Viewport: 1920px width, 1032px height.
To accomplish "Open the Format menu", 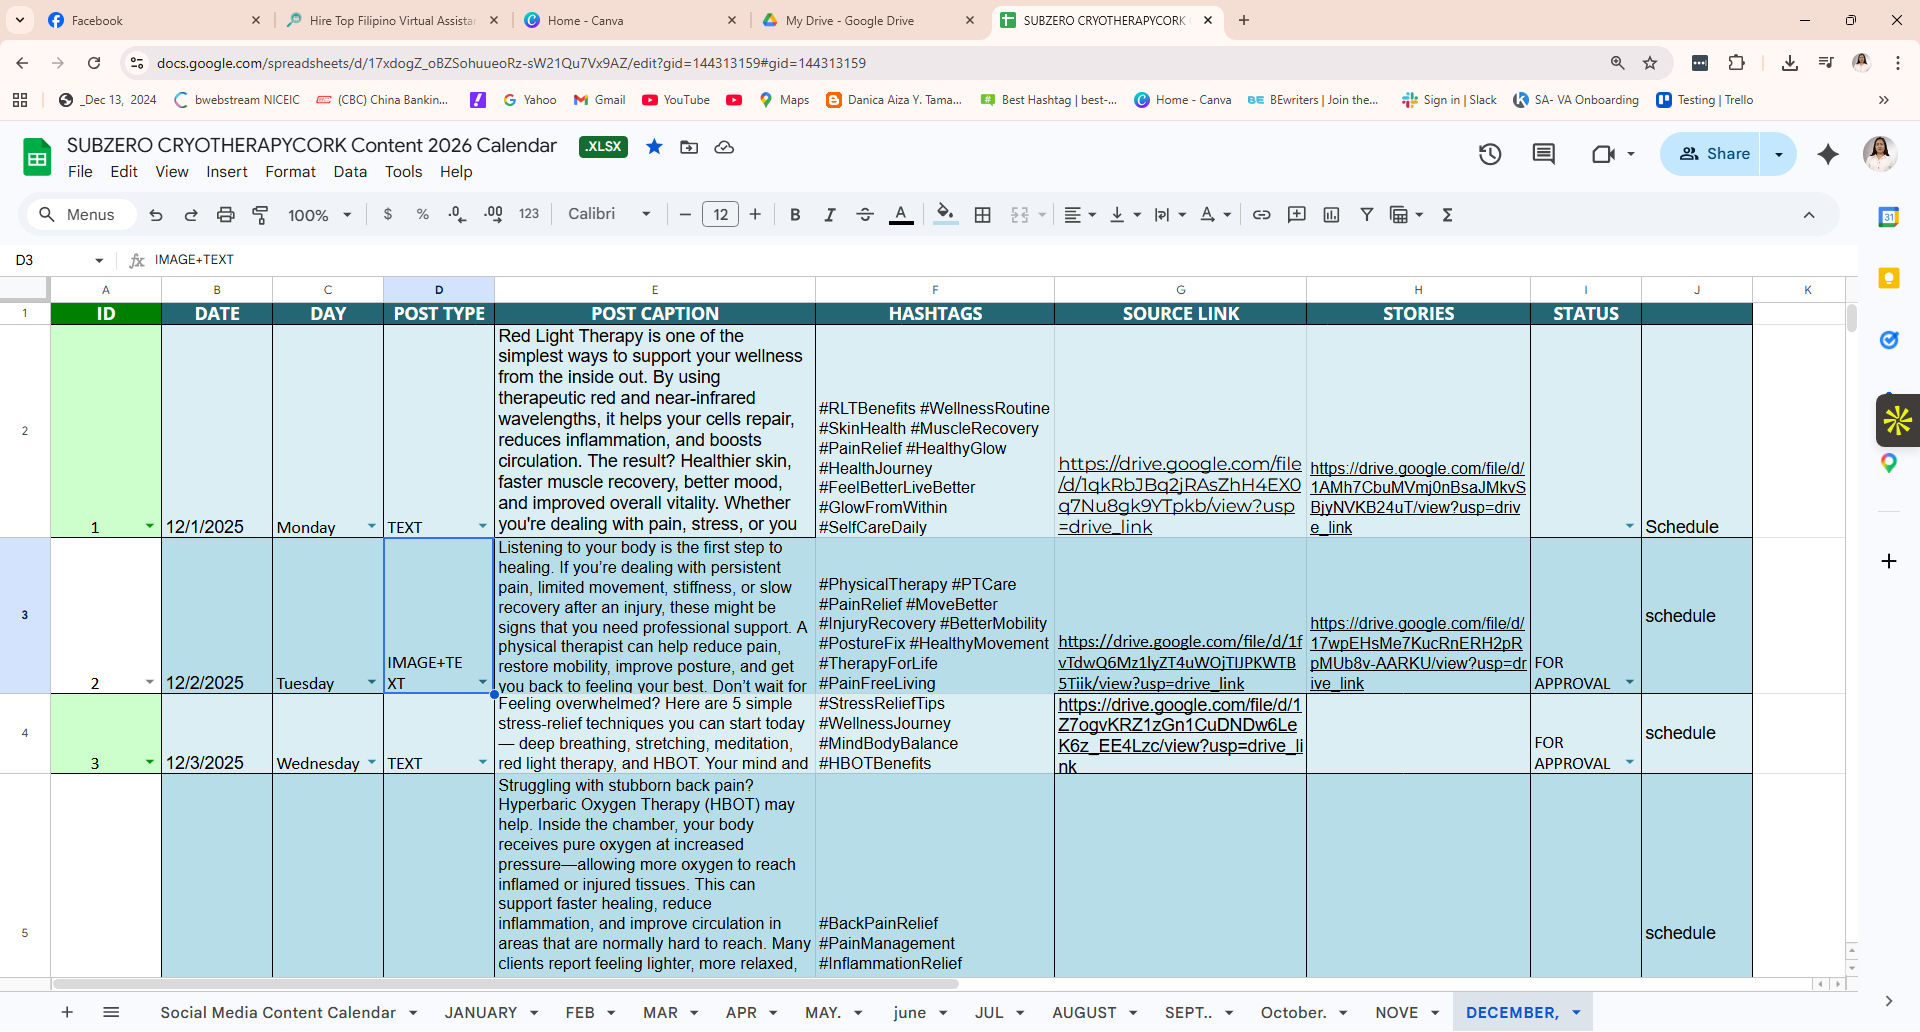I will tap(290, 172).
